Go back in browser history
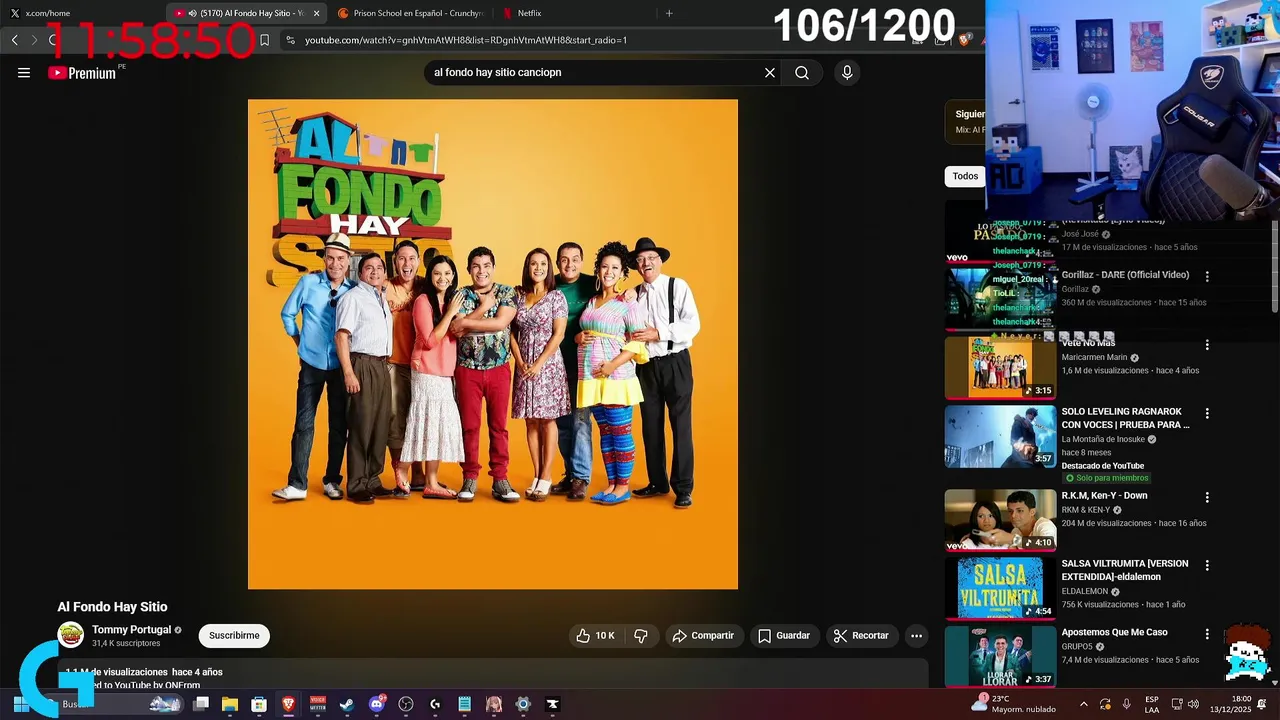This screenshot has width=1280, height=720. coord(14,40)
